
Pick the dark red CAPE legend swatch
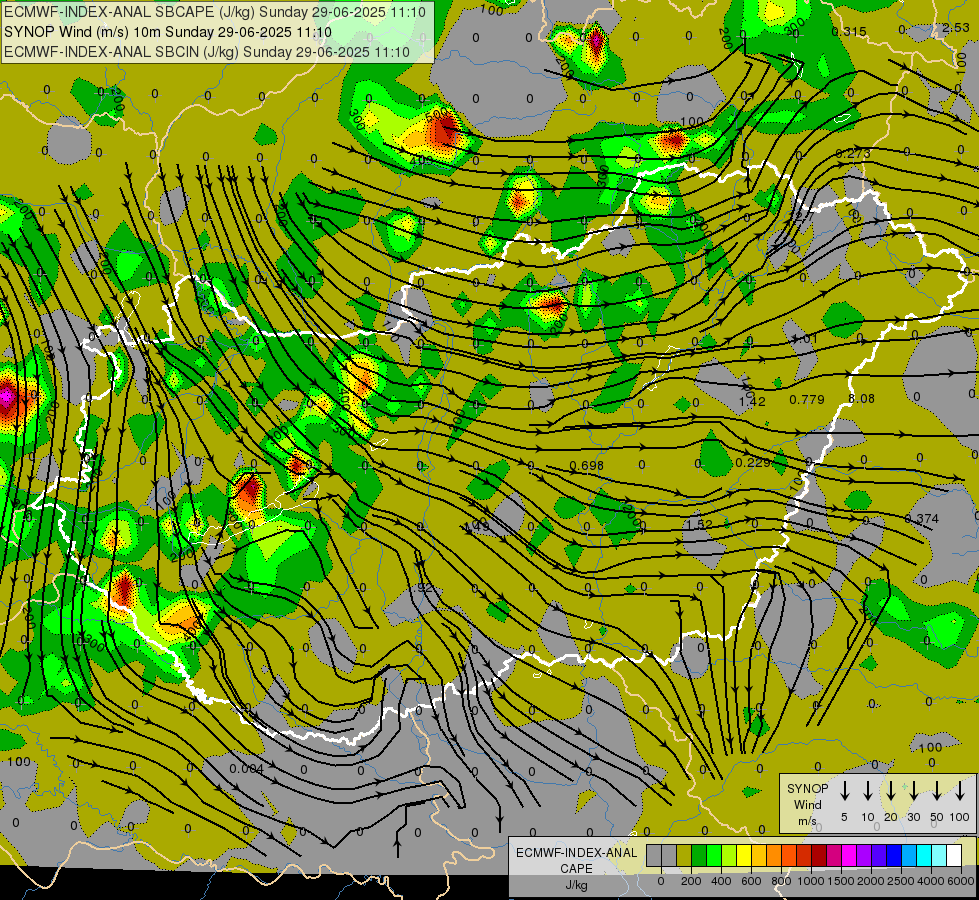click(x=819, y=855)
